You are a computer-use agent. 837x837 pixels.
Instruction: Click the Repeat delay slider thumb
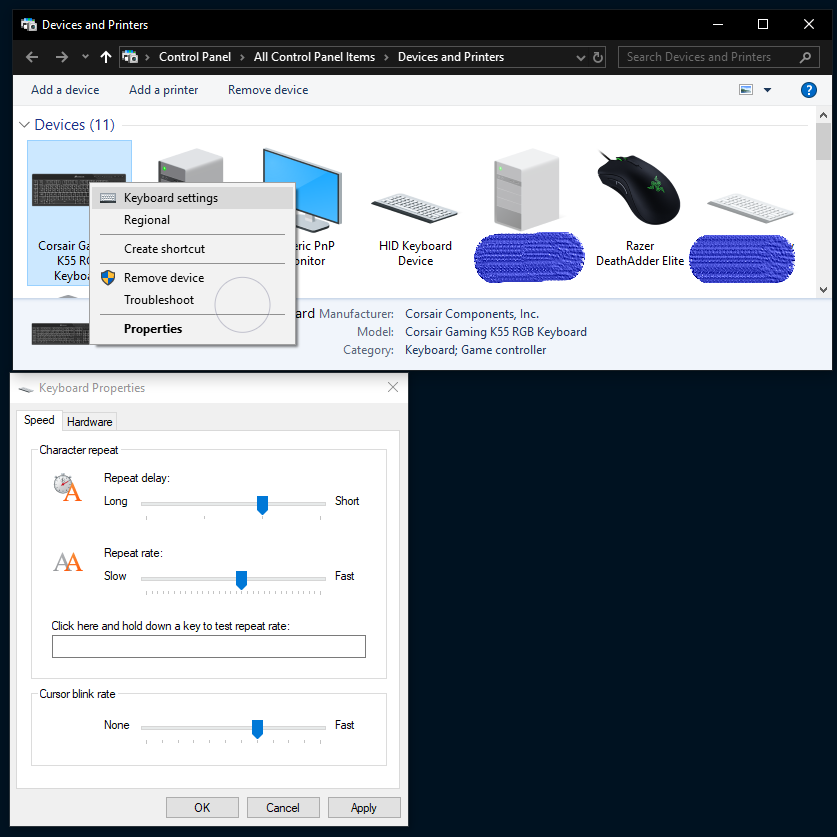click(262, 504)
